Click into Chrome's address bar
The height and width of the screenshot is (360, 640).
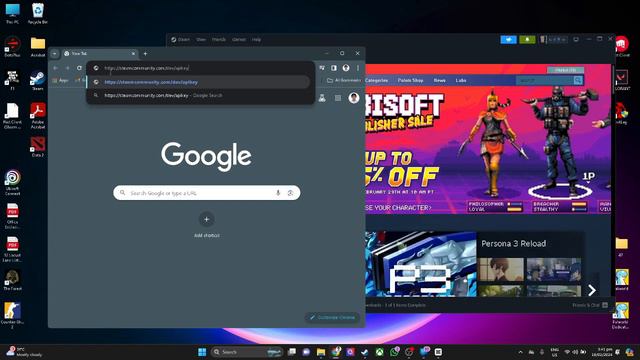200,68
